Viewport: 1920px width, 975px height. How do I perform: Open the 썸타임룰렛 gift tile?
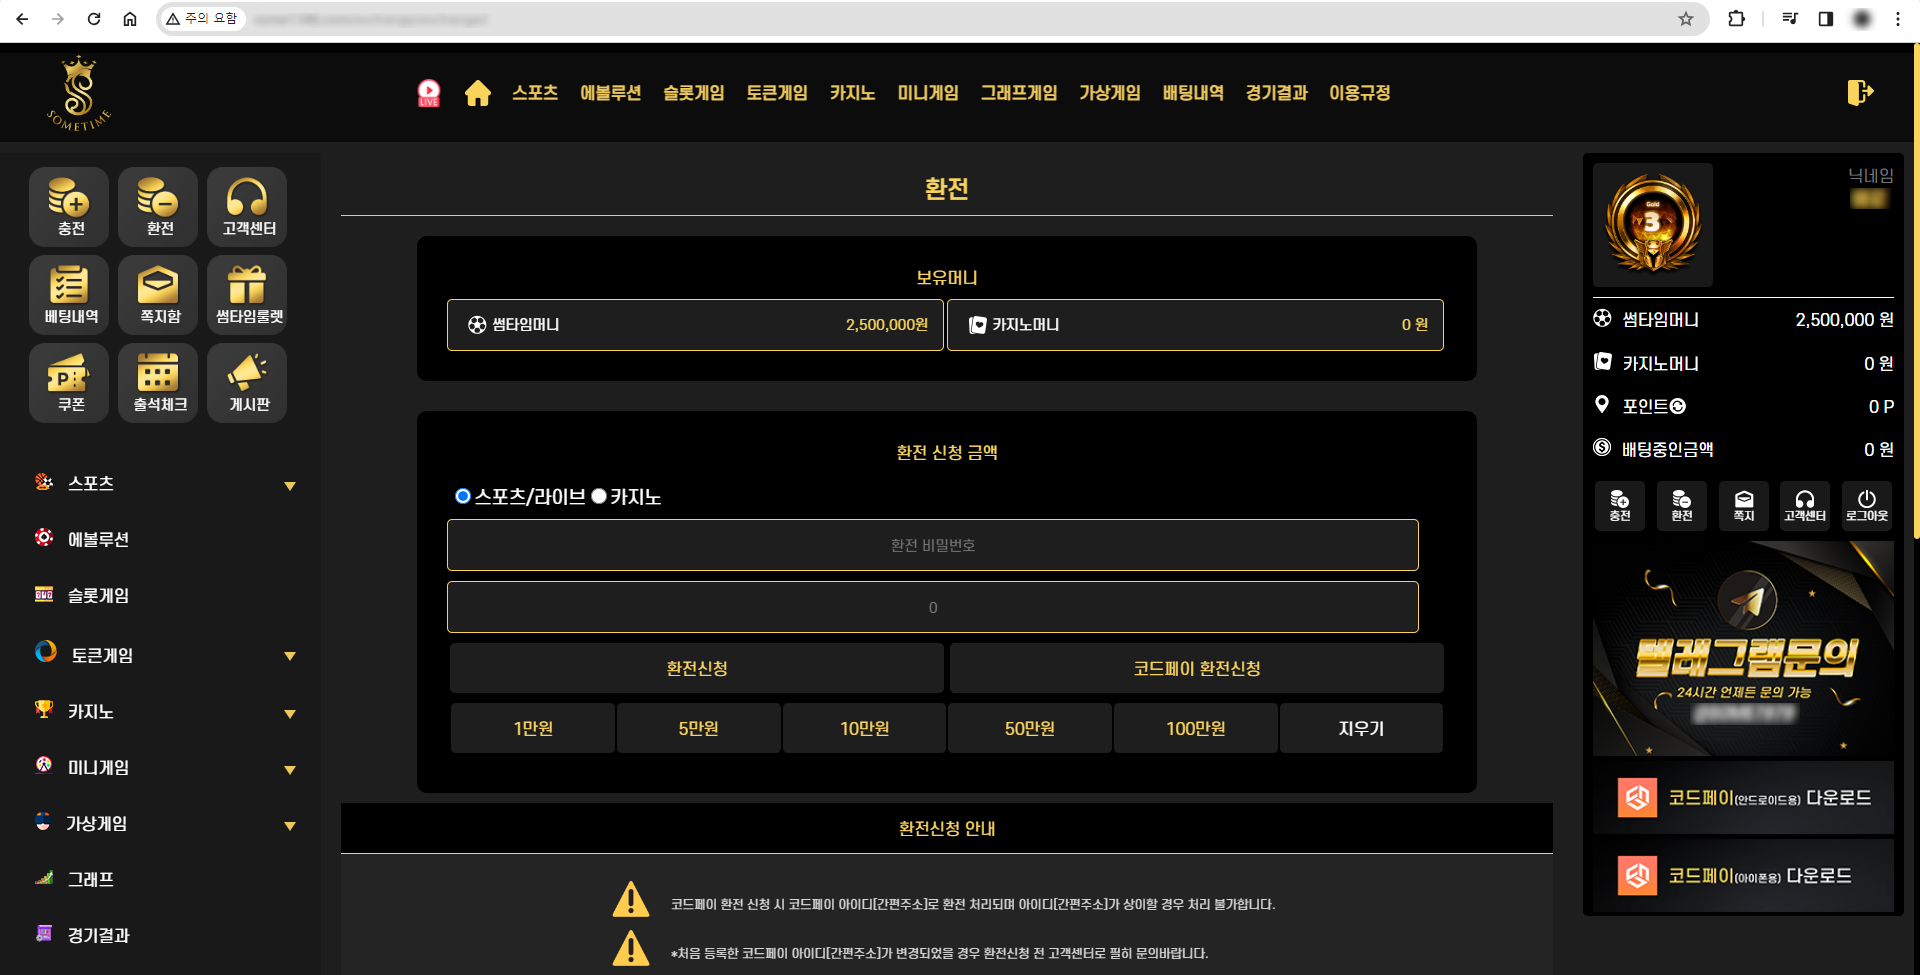tap(247, 295)
